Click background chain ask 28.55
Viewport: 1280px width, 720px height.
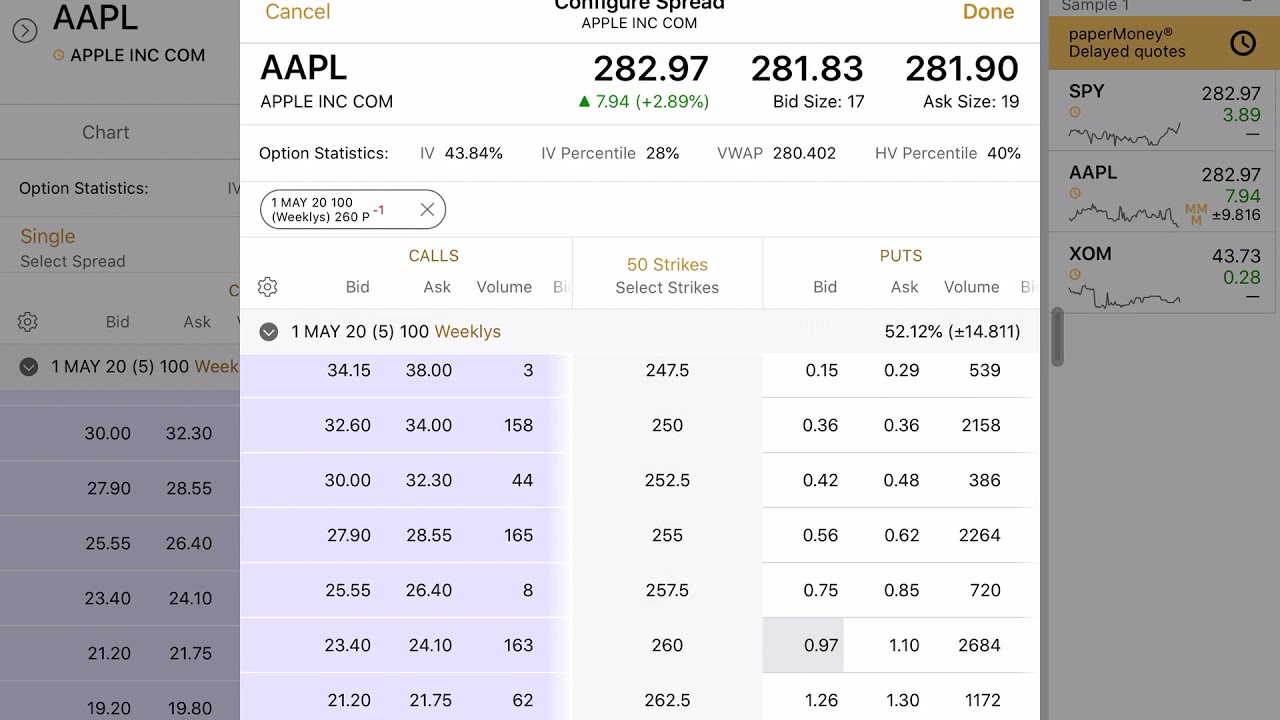click(189, 488)
